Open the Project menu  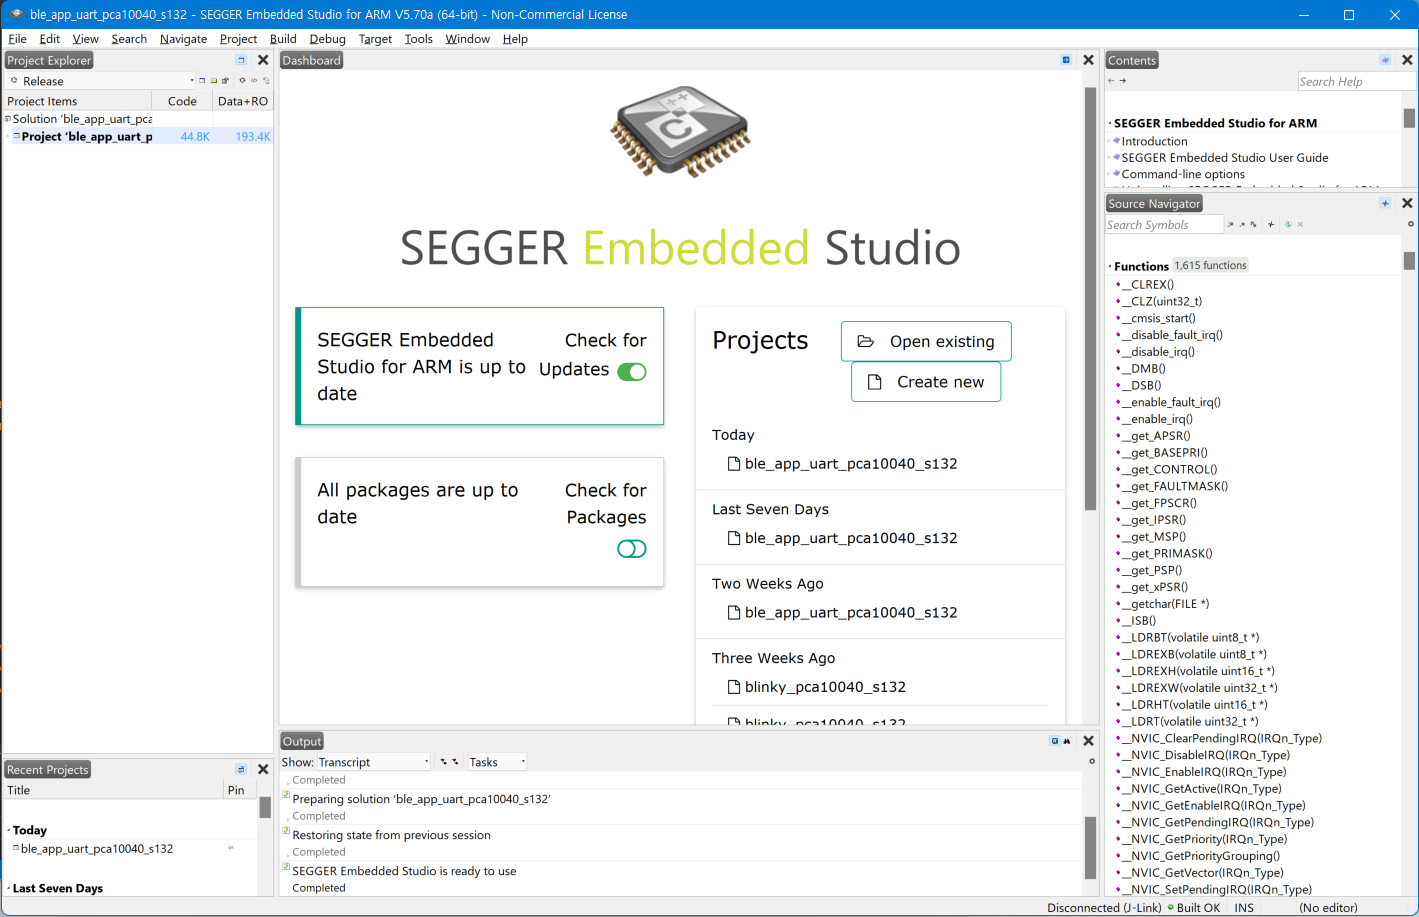(238, 39)
